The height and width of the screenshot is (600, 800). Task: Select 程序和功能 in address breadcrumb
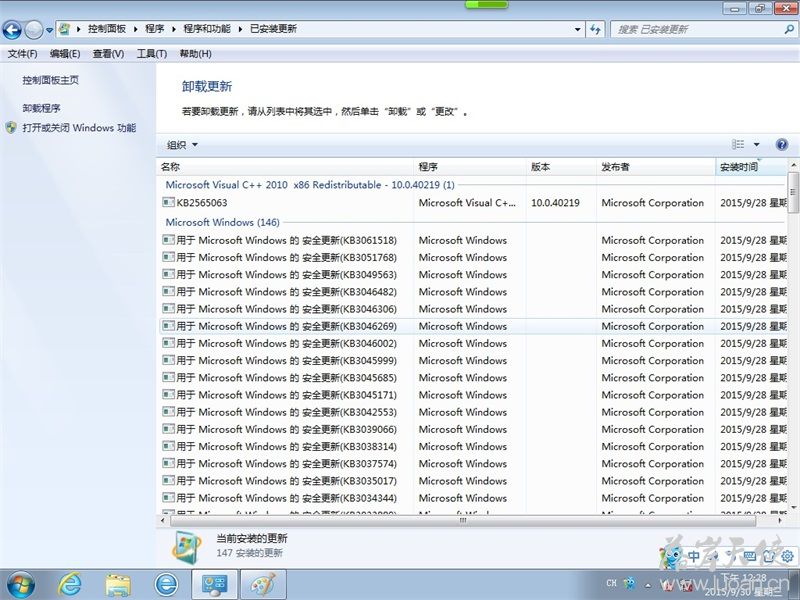(207, 29)
